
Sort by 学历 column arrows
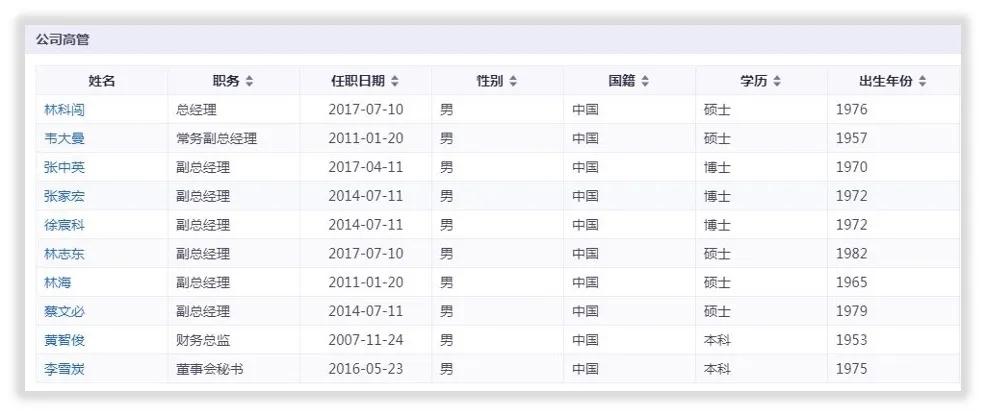777,81
